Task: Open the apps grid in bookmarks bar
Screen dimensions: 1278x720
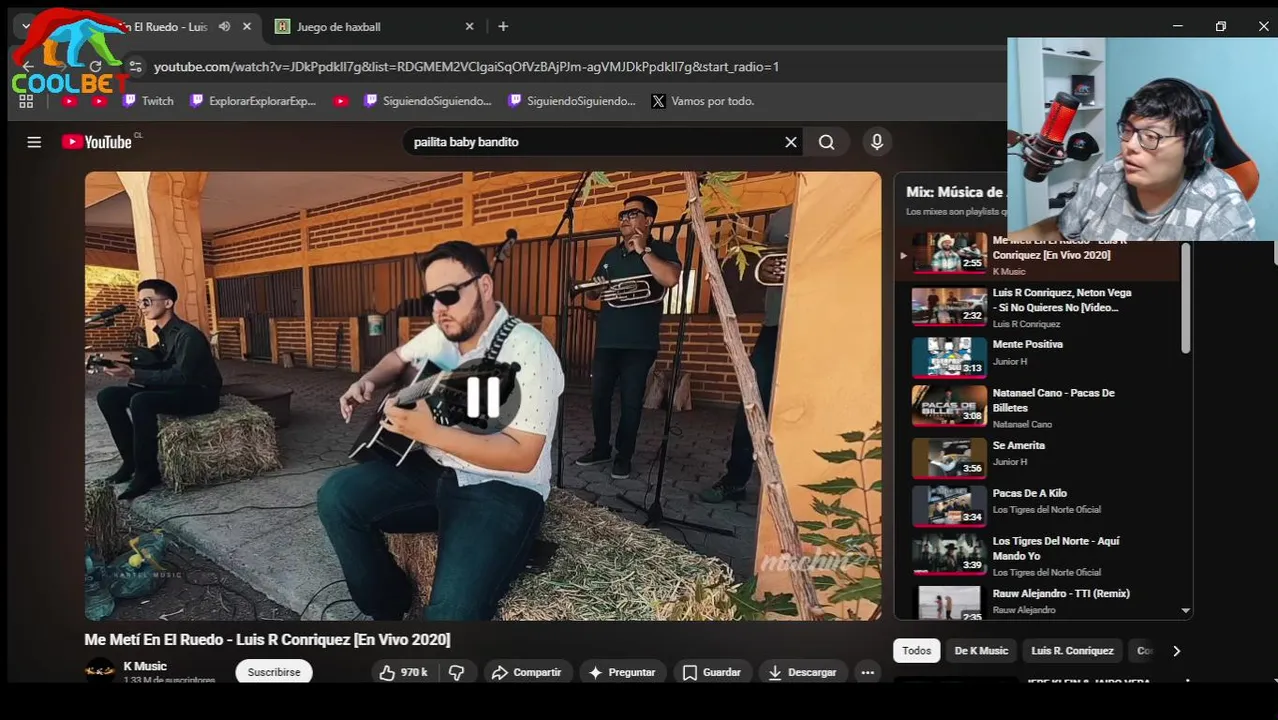Action: coord(26,101)
